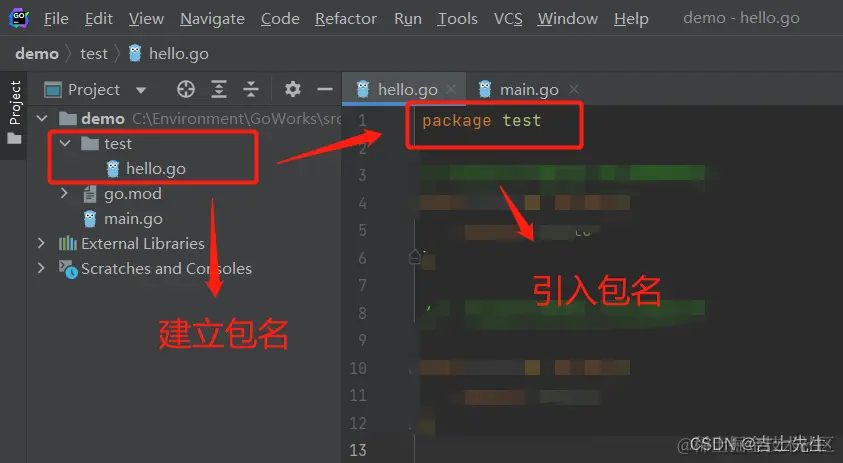Click the demo breadcrumb
843x463 pixels.
coord(37,54)
